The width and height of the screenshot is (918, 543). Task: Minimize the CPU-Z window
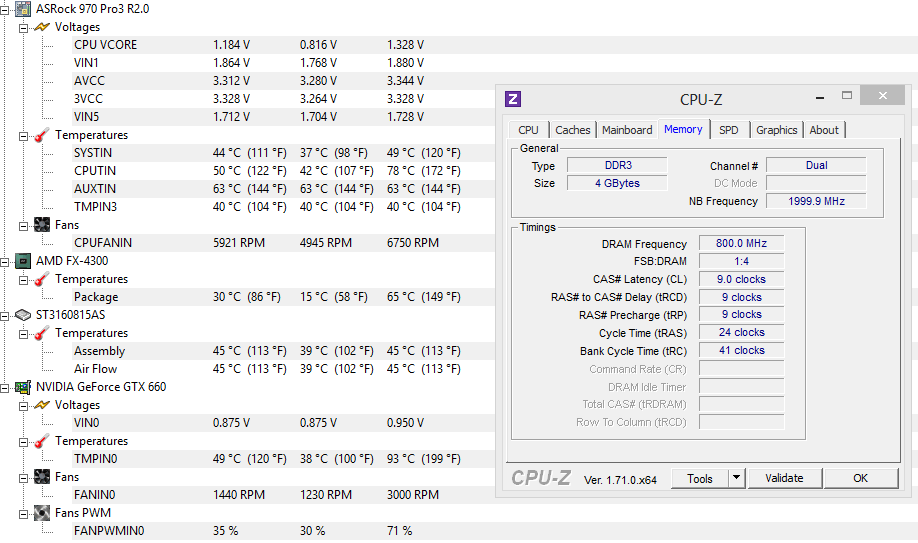(820, 97)
